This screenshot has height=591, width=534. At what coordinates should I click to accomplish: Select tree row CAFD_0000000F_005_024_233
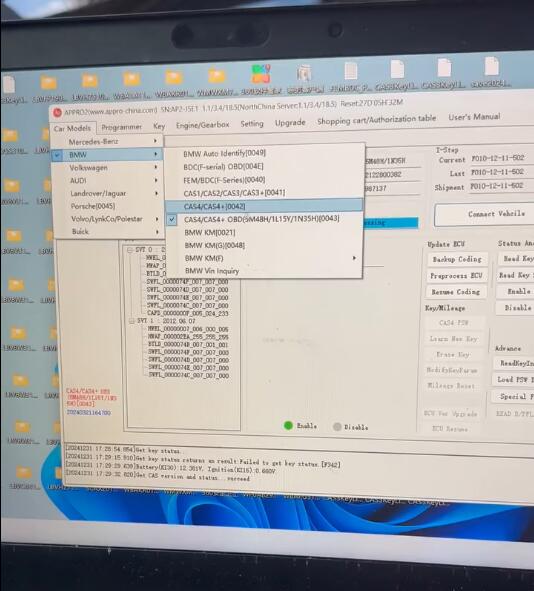(x=187, y=313)
